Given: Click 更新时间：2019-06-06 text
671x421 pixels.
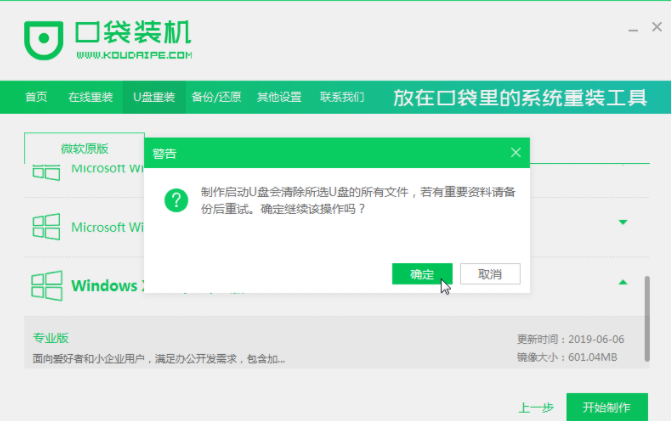Looking at the screenshot, I should pyautogui.click(x=570, y=339).
